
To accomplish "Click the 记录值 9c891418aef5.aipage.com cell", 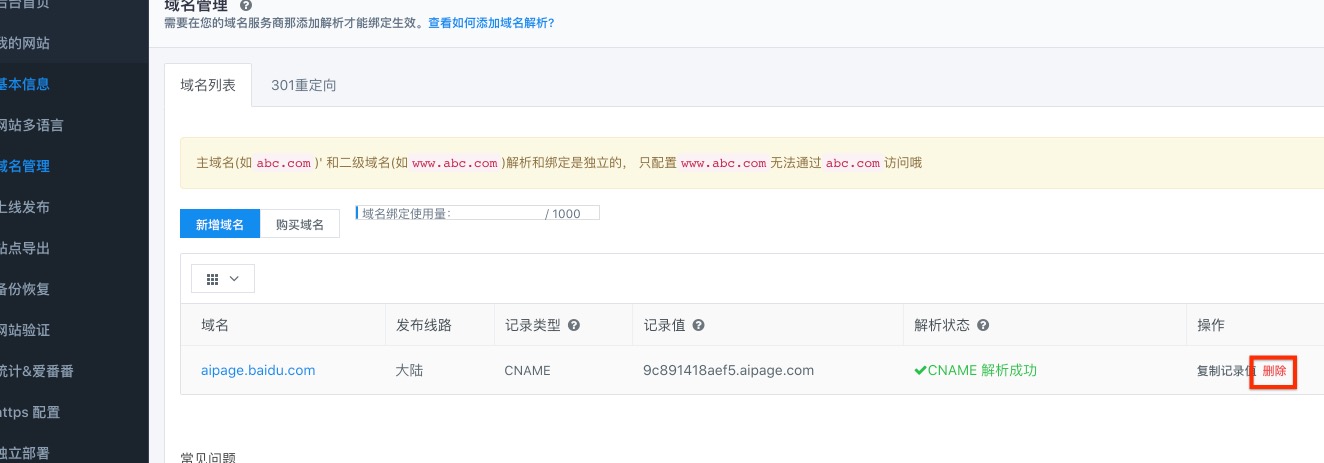I will 728,370.
